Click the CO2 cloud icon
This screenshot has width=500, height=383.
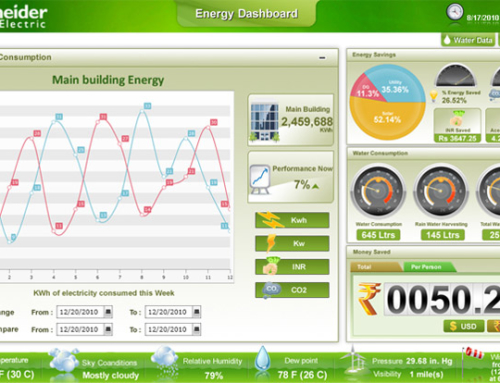pyautogui.click(x=272, y=290)
